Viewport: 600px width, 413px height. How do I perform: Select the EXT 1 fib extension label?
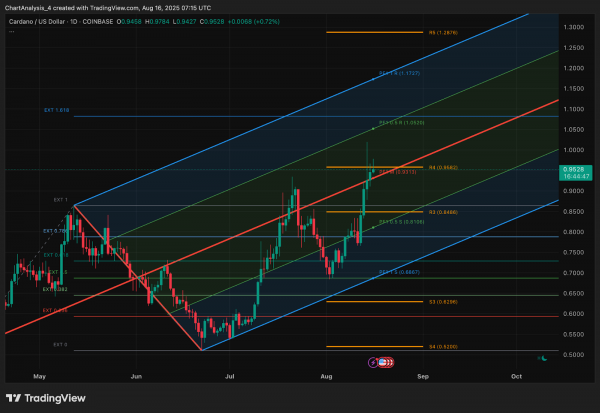60,200
